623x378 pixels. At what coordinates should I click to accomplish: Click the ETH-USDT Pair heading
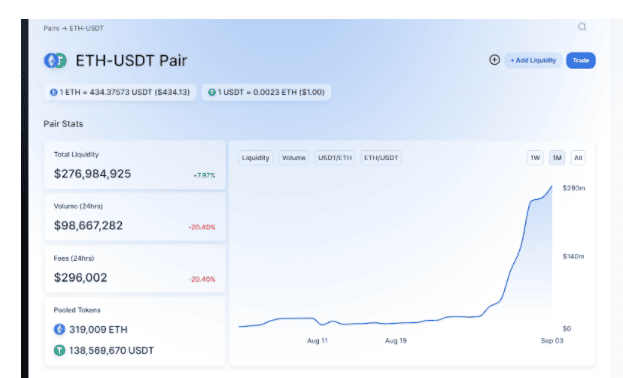(x=131, y=60)
